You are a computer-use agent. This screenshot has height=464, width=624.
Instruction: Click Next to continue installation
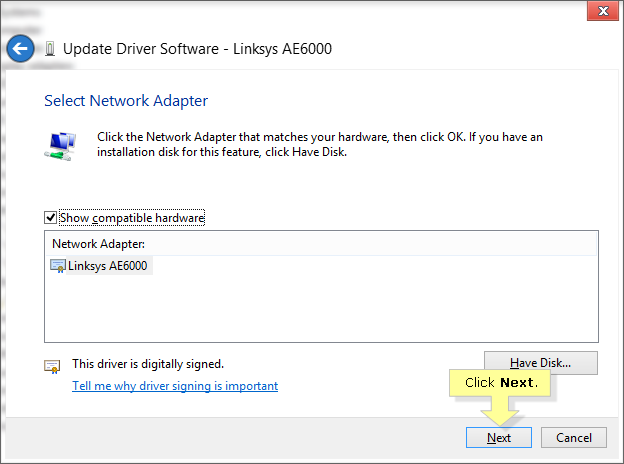499,437
